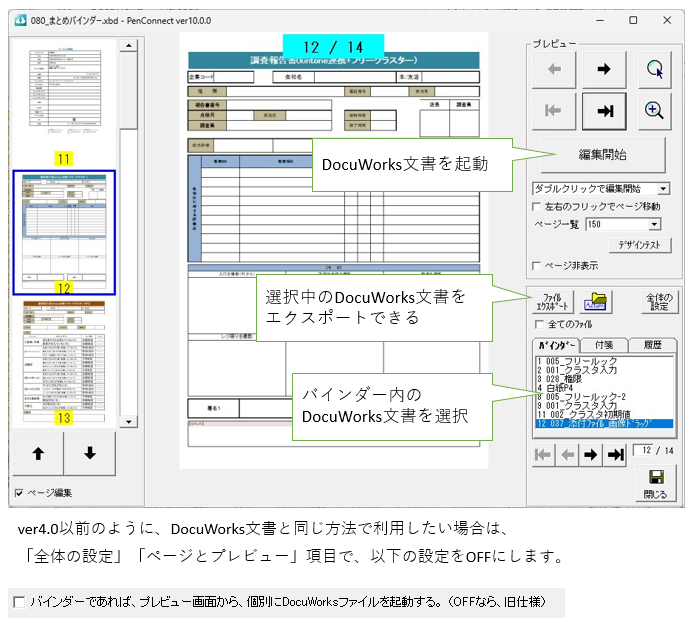Click the floppy disk save and close button
Image resolution: width=690 pixels, height=628 pixels.
click(x=655, y=483)
